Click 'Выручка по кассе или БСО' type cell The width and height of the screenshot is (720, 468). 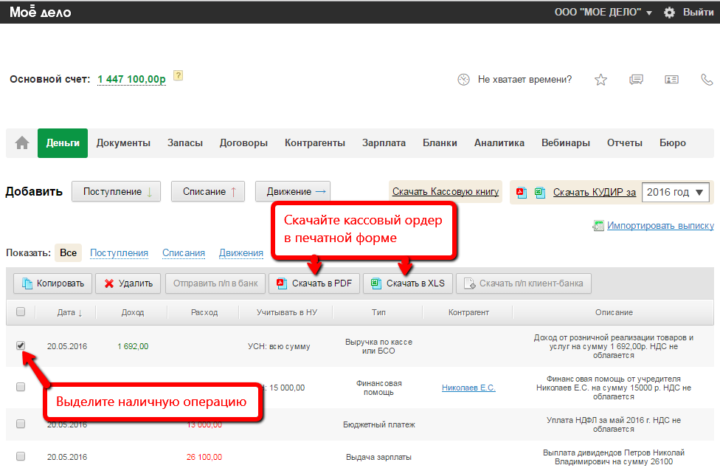pos(378,346)
